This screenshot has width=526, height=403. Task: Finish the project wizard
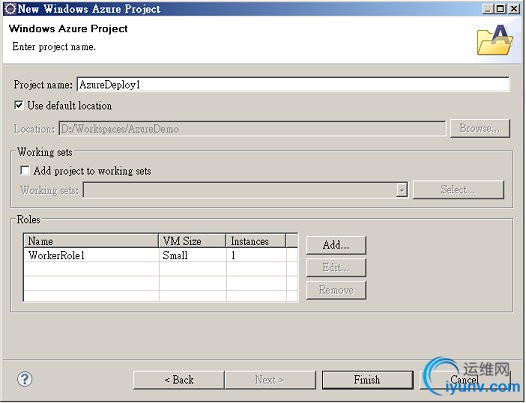367,380
